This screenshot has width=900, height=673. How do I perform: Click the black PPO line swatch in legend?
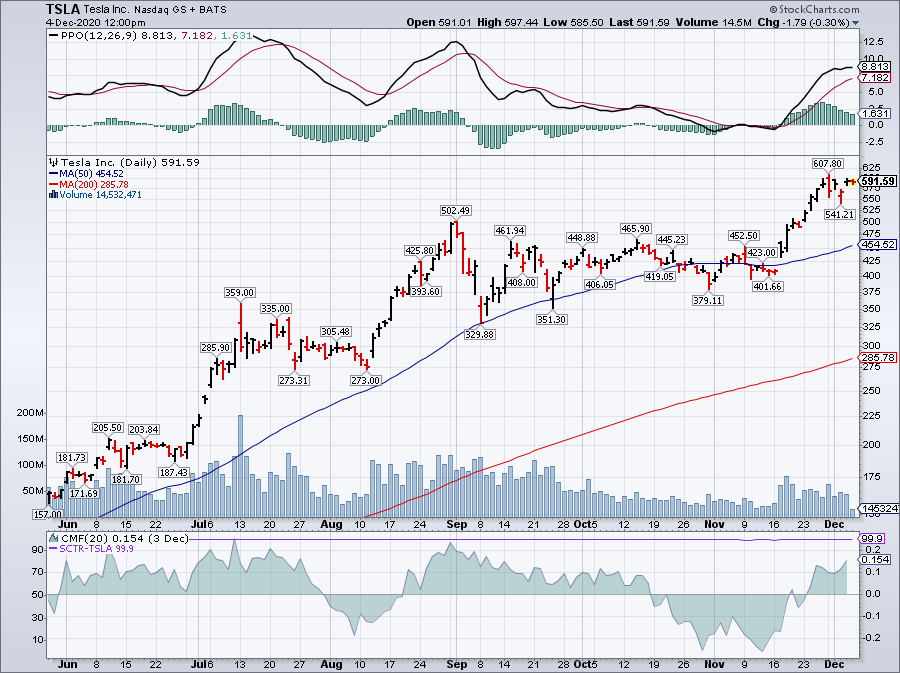54,36
